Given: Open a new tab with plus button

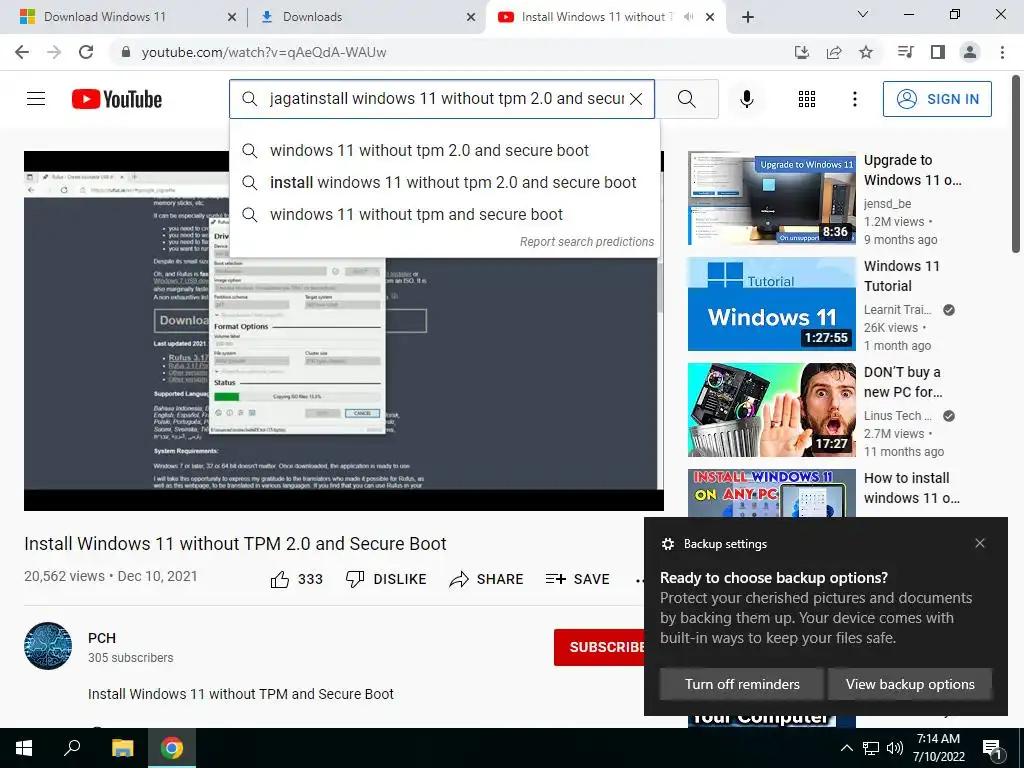Looking at the screenshot, I should click(748, 17).
